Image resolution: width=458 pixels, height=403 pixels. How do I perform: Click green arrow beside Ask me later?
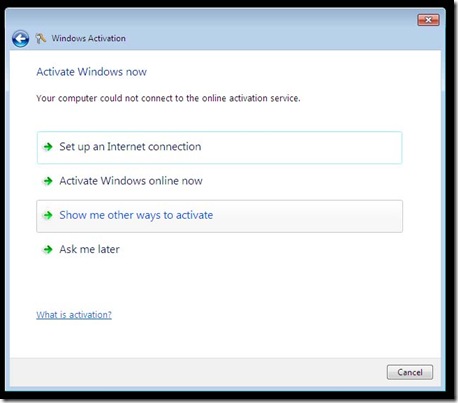pos(48,249)
